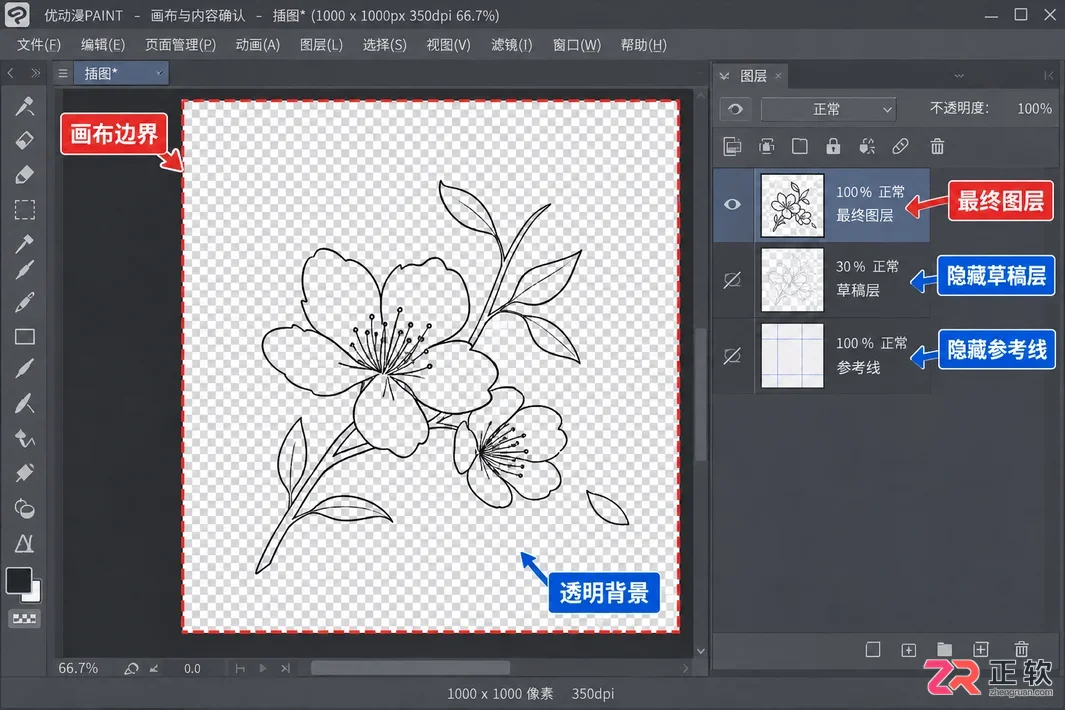Click the foreground dark color swatch
The height and width of the screenshot is (710, 1065).
pyautogui.click(x=18, y=581)
